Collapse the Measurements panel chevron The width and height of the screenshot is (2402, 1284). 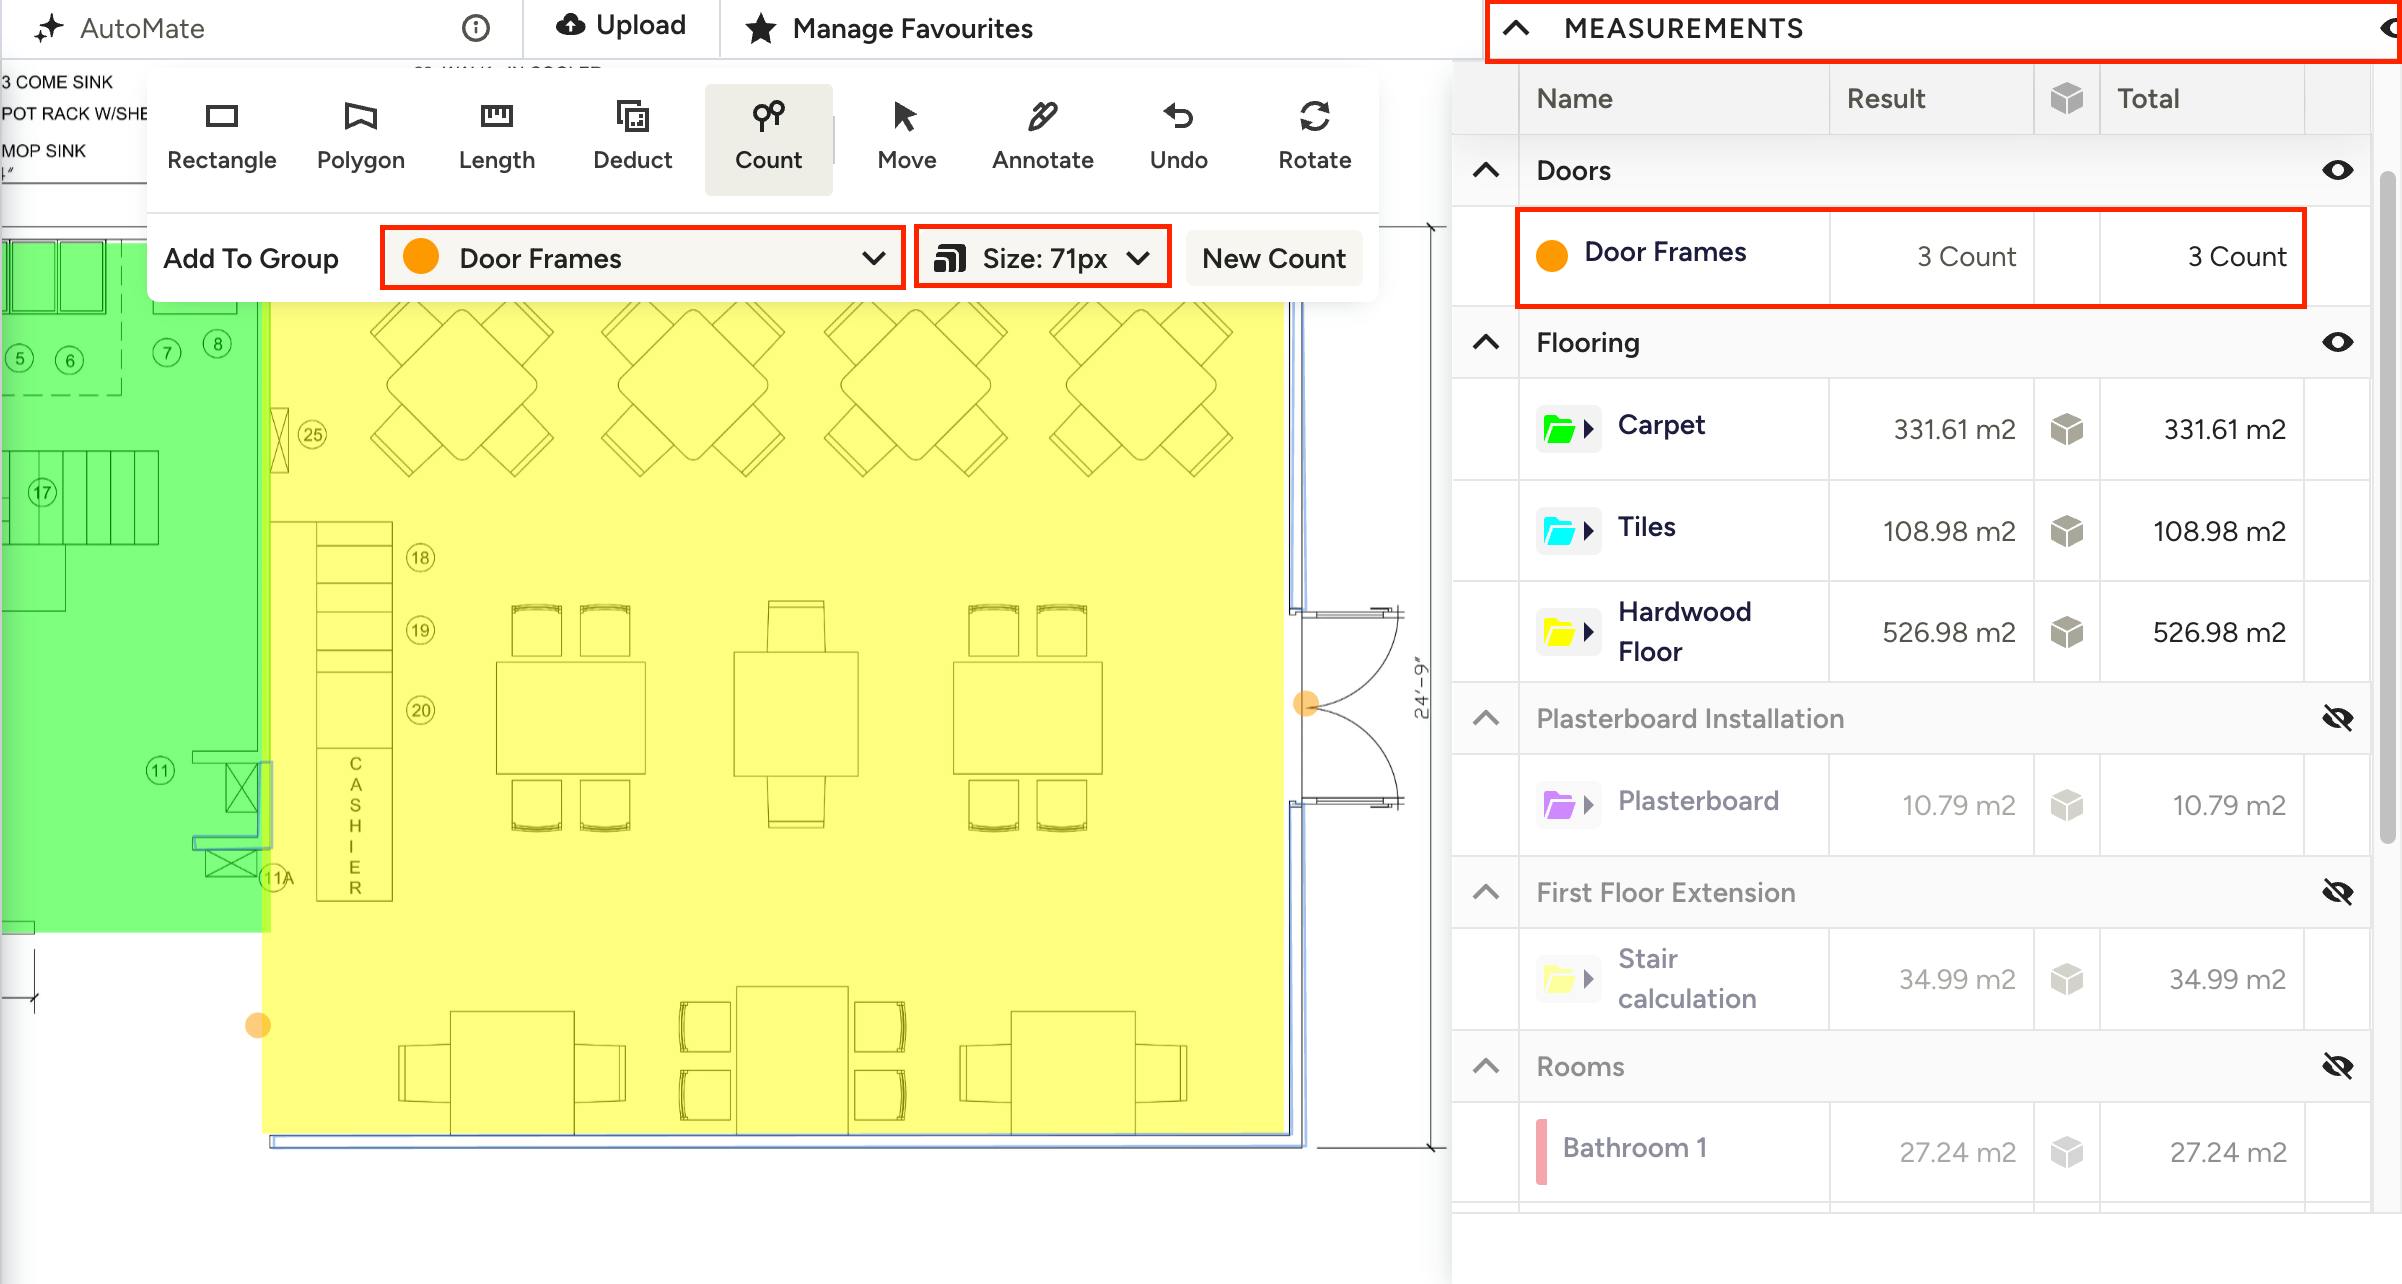(x=1516, y=28)
